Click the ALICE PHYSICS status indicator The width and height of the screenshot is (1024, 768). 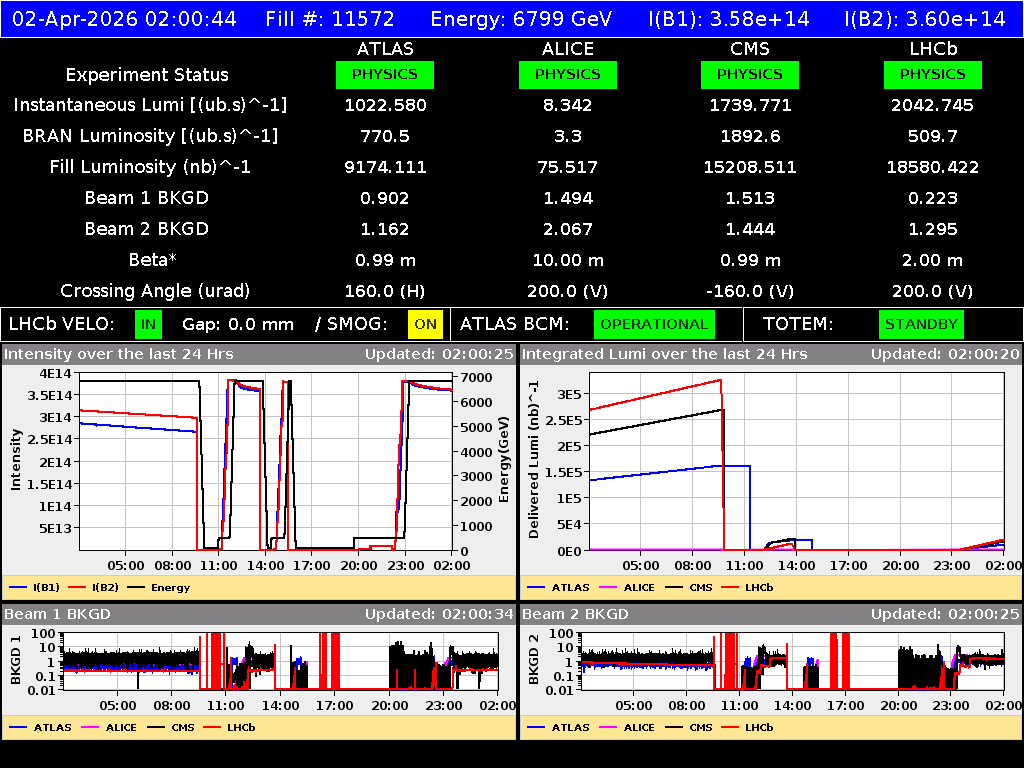[567, 74]
